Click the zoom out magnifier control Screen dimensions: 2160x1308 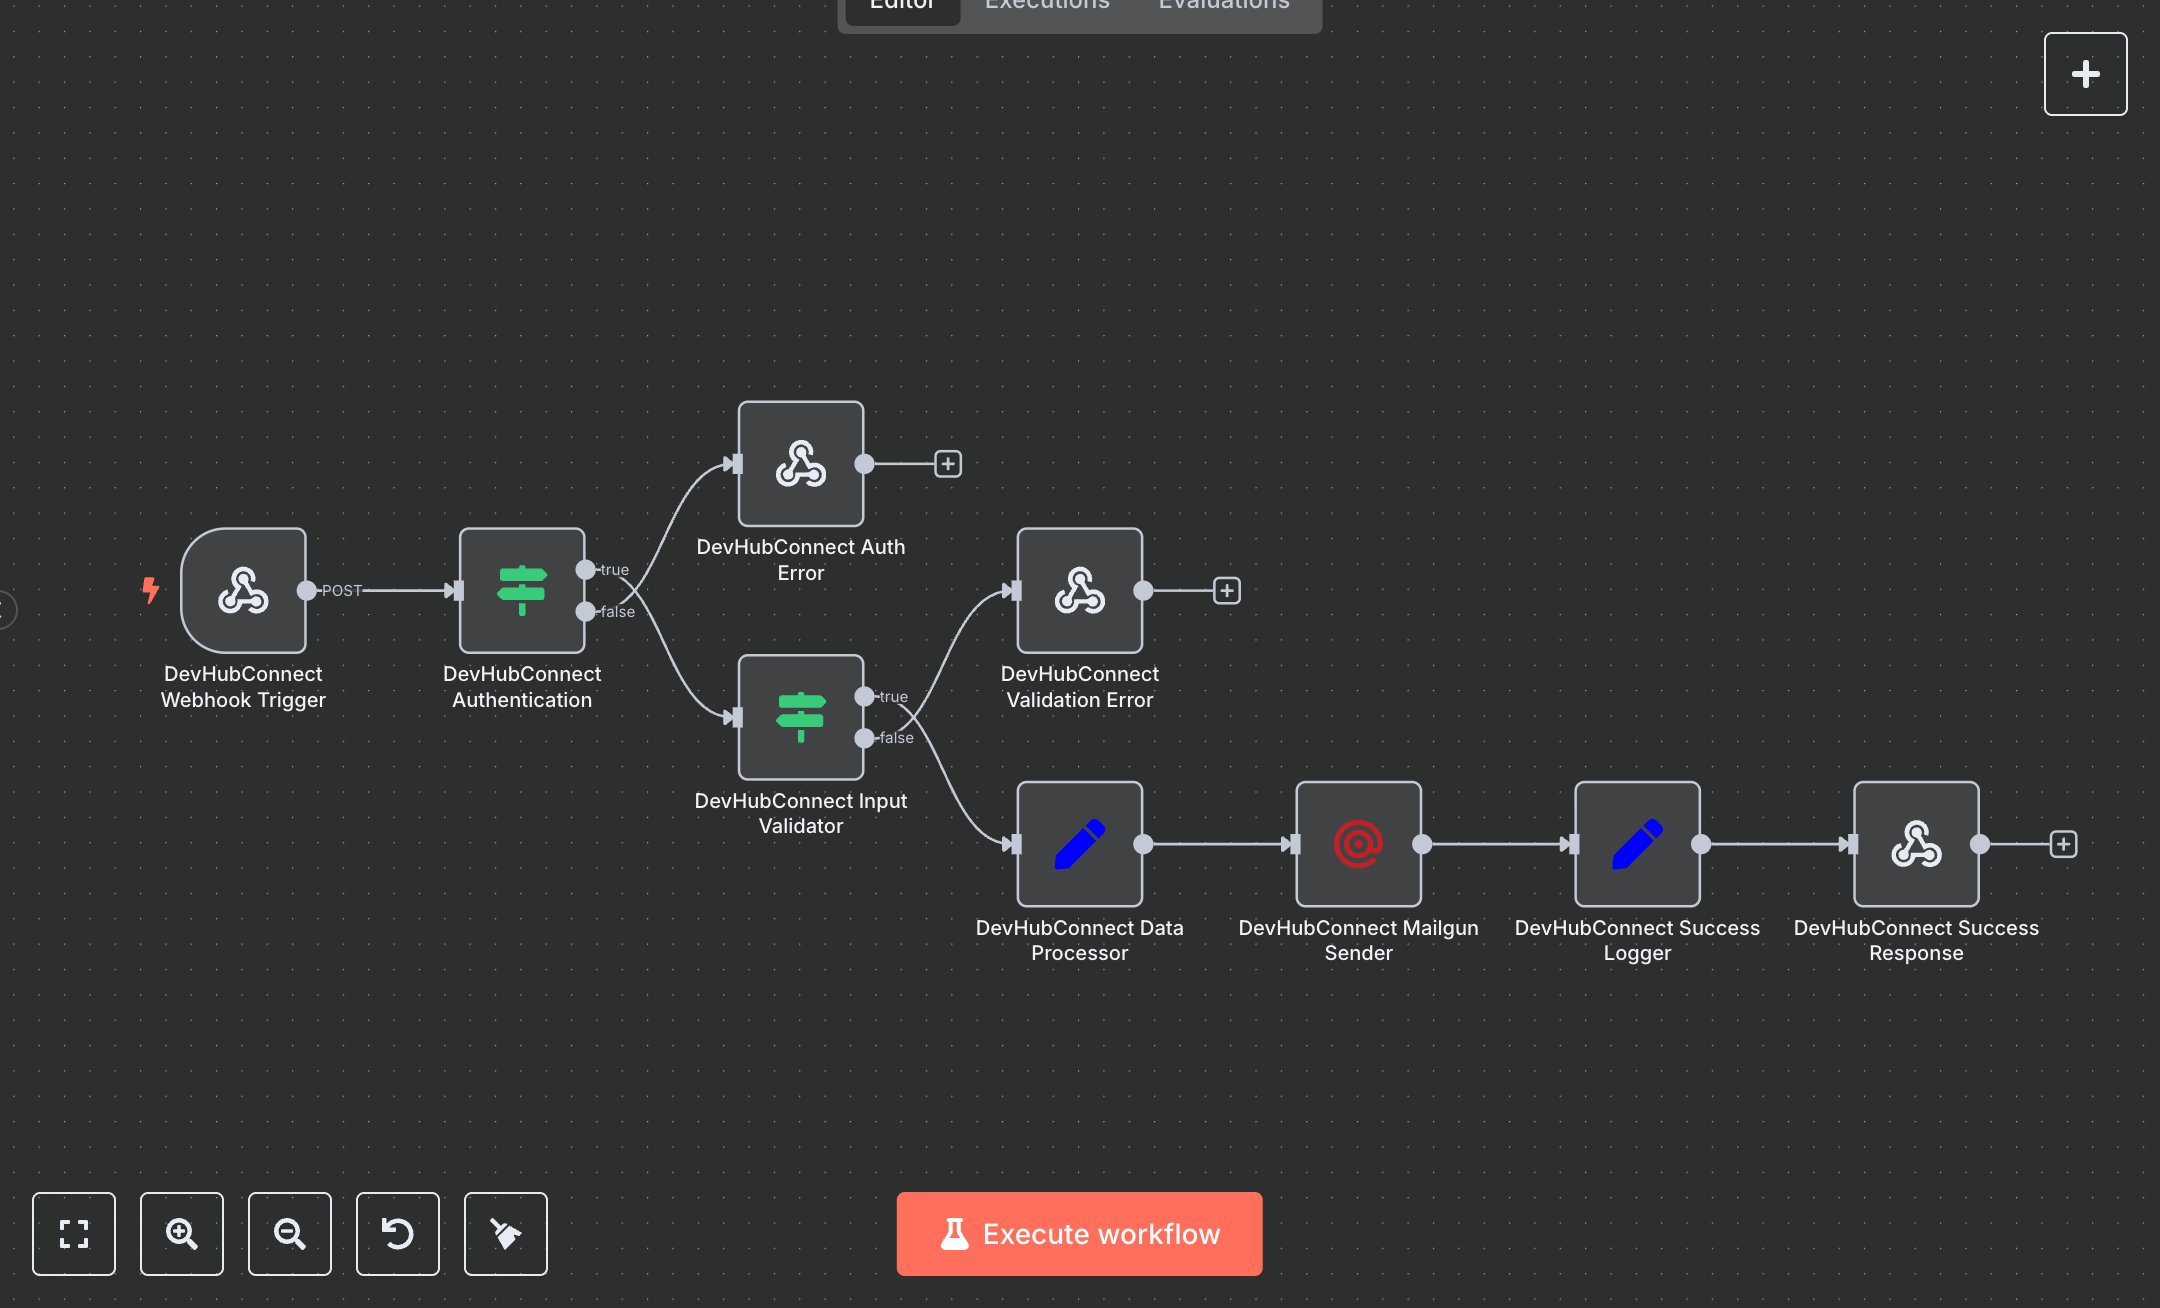pos(289,1234)
